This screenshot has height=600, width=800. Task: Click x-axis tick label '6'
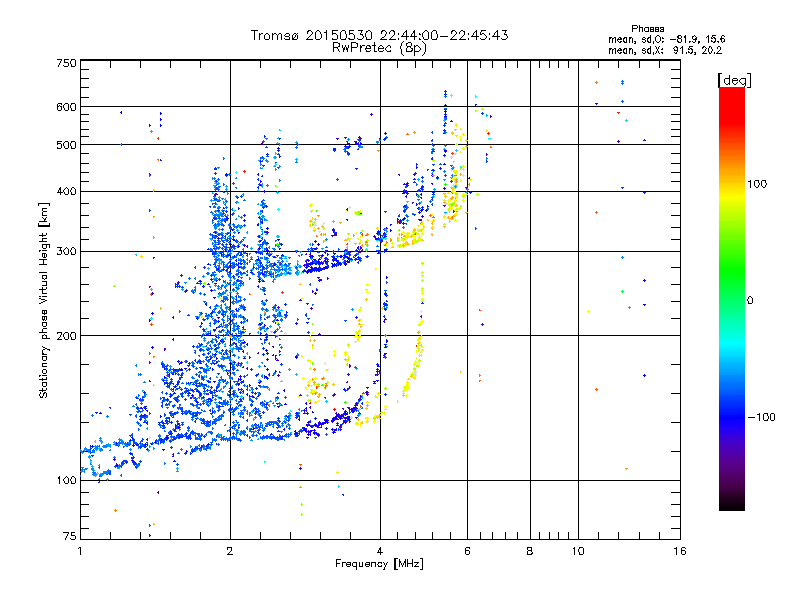tap(467, 551)
